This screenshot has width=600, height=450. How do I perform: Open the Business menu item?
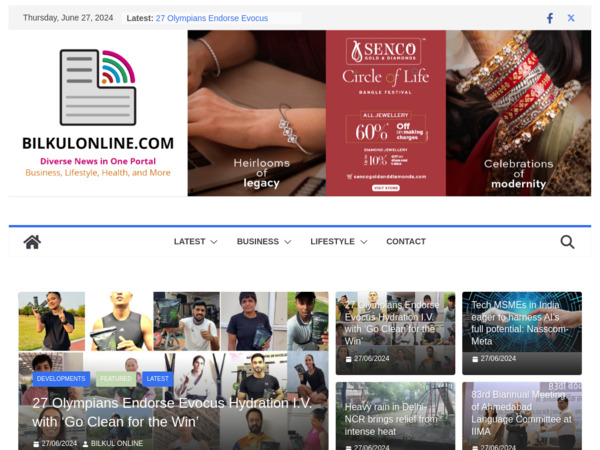[x=258, y=241]
